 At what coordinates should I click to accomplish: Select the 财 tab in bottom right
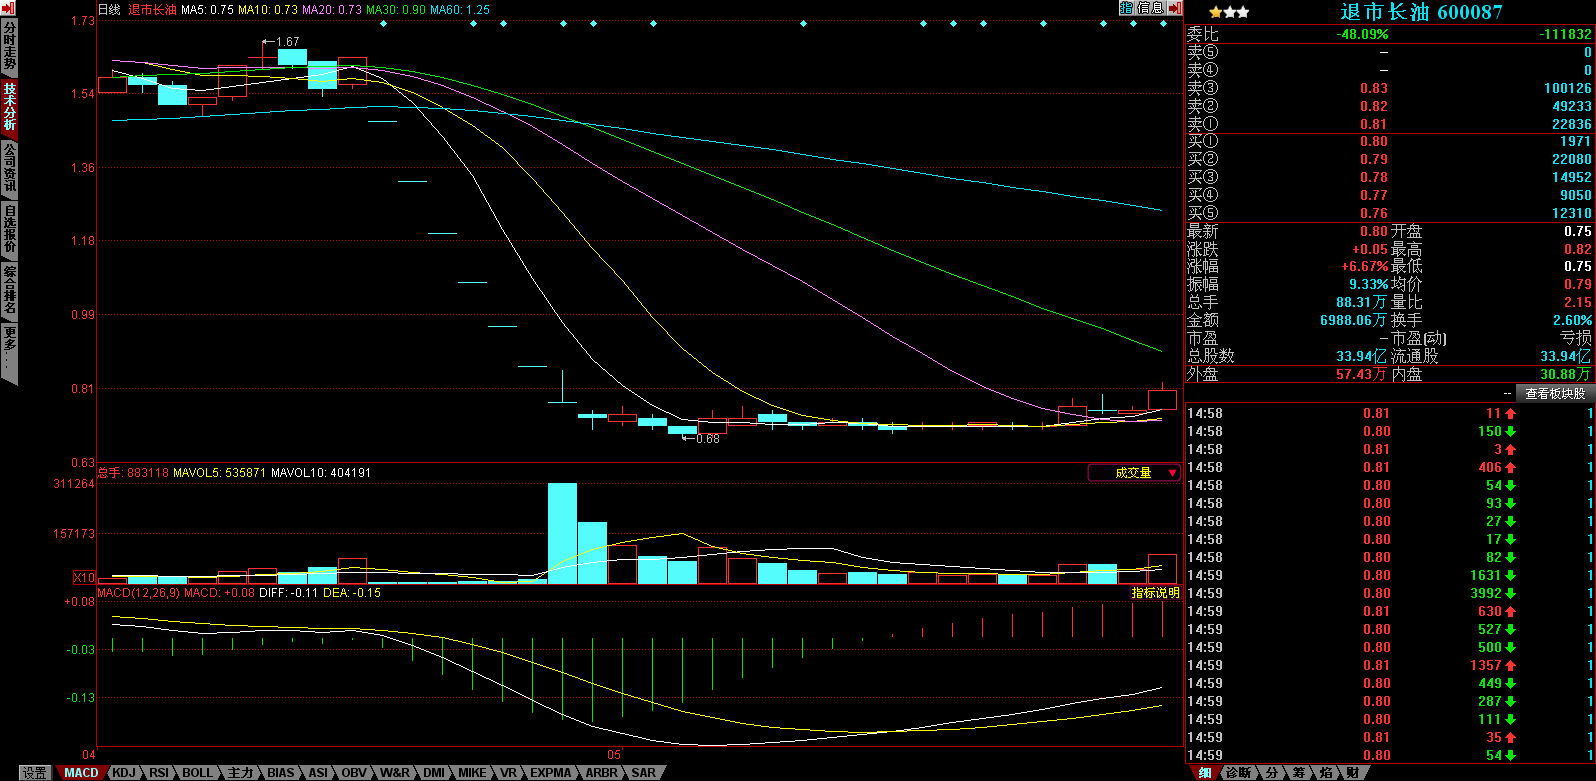tap(1352, 773)
